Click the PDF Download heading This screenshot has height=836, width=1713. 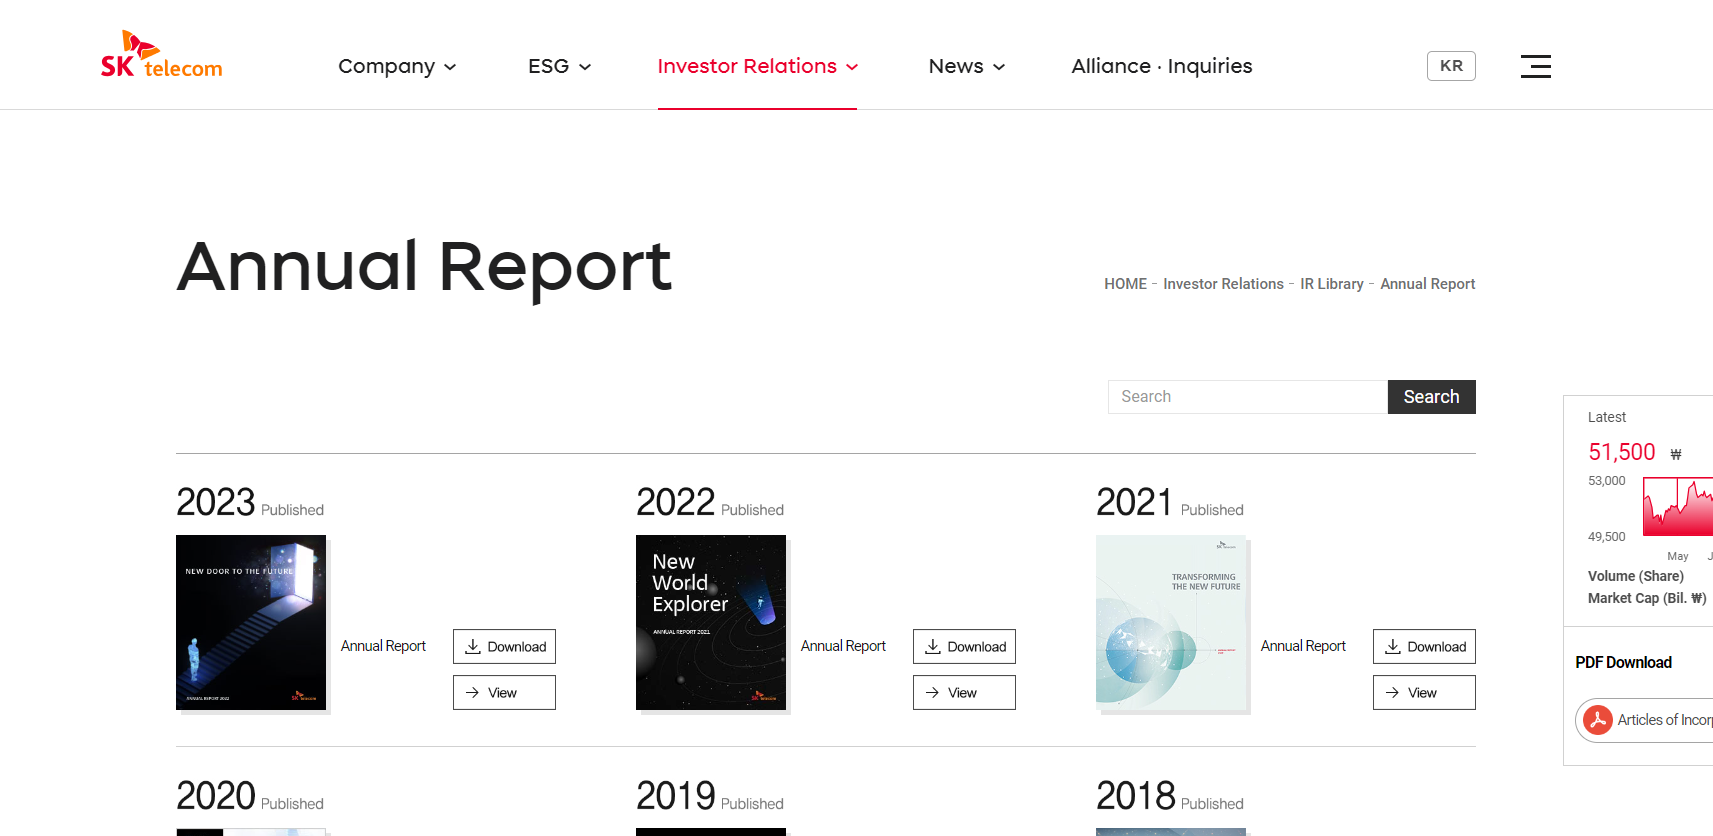[1623, 662]
